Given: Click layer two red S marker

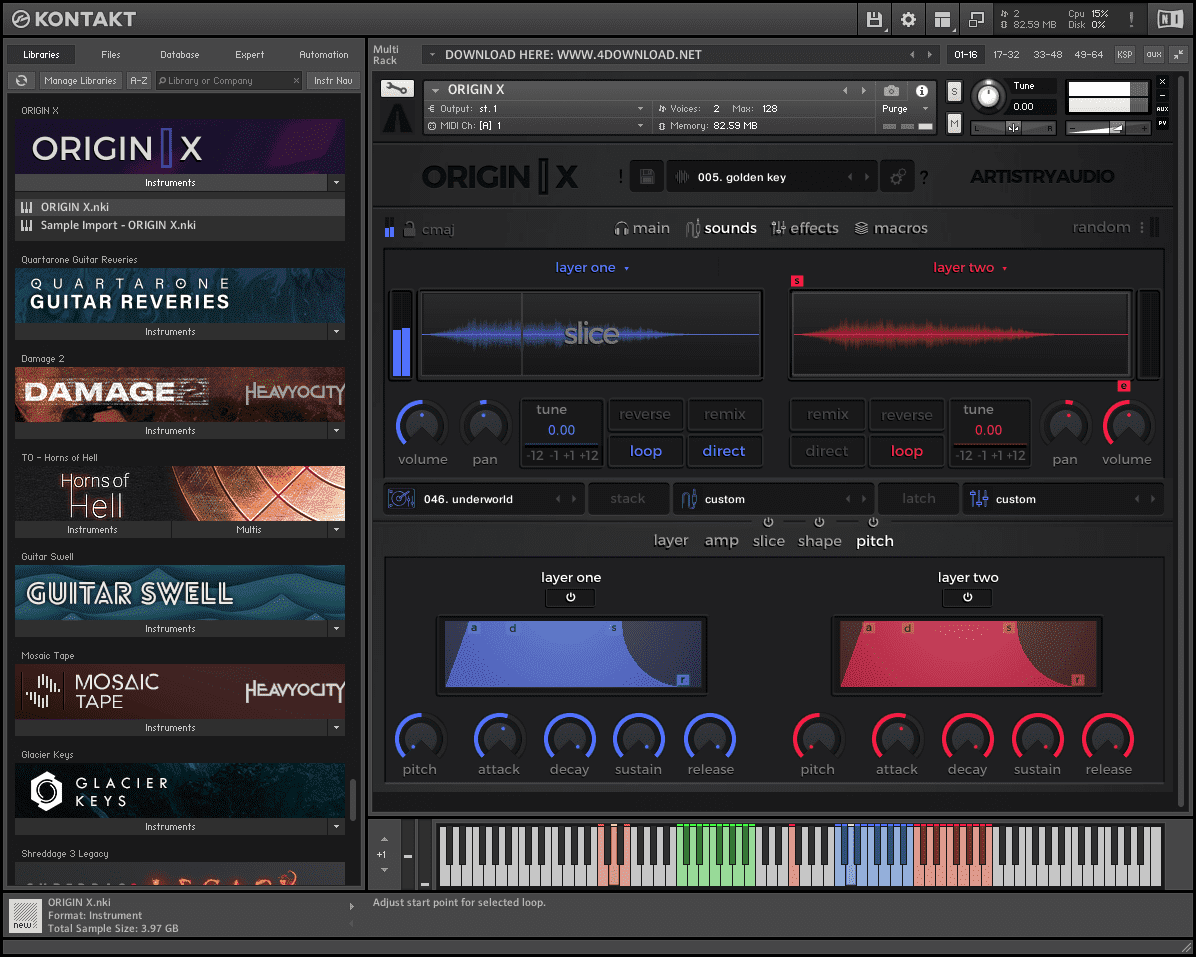Looking at the screenshot, I should tap(797, 281).
